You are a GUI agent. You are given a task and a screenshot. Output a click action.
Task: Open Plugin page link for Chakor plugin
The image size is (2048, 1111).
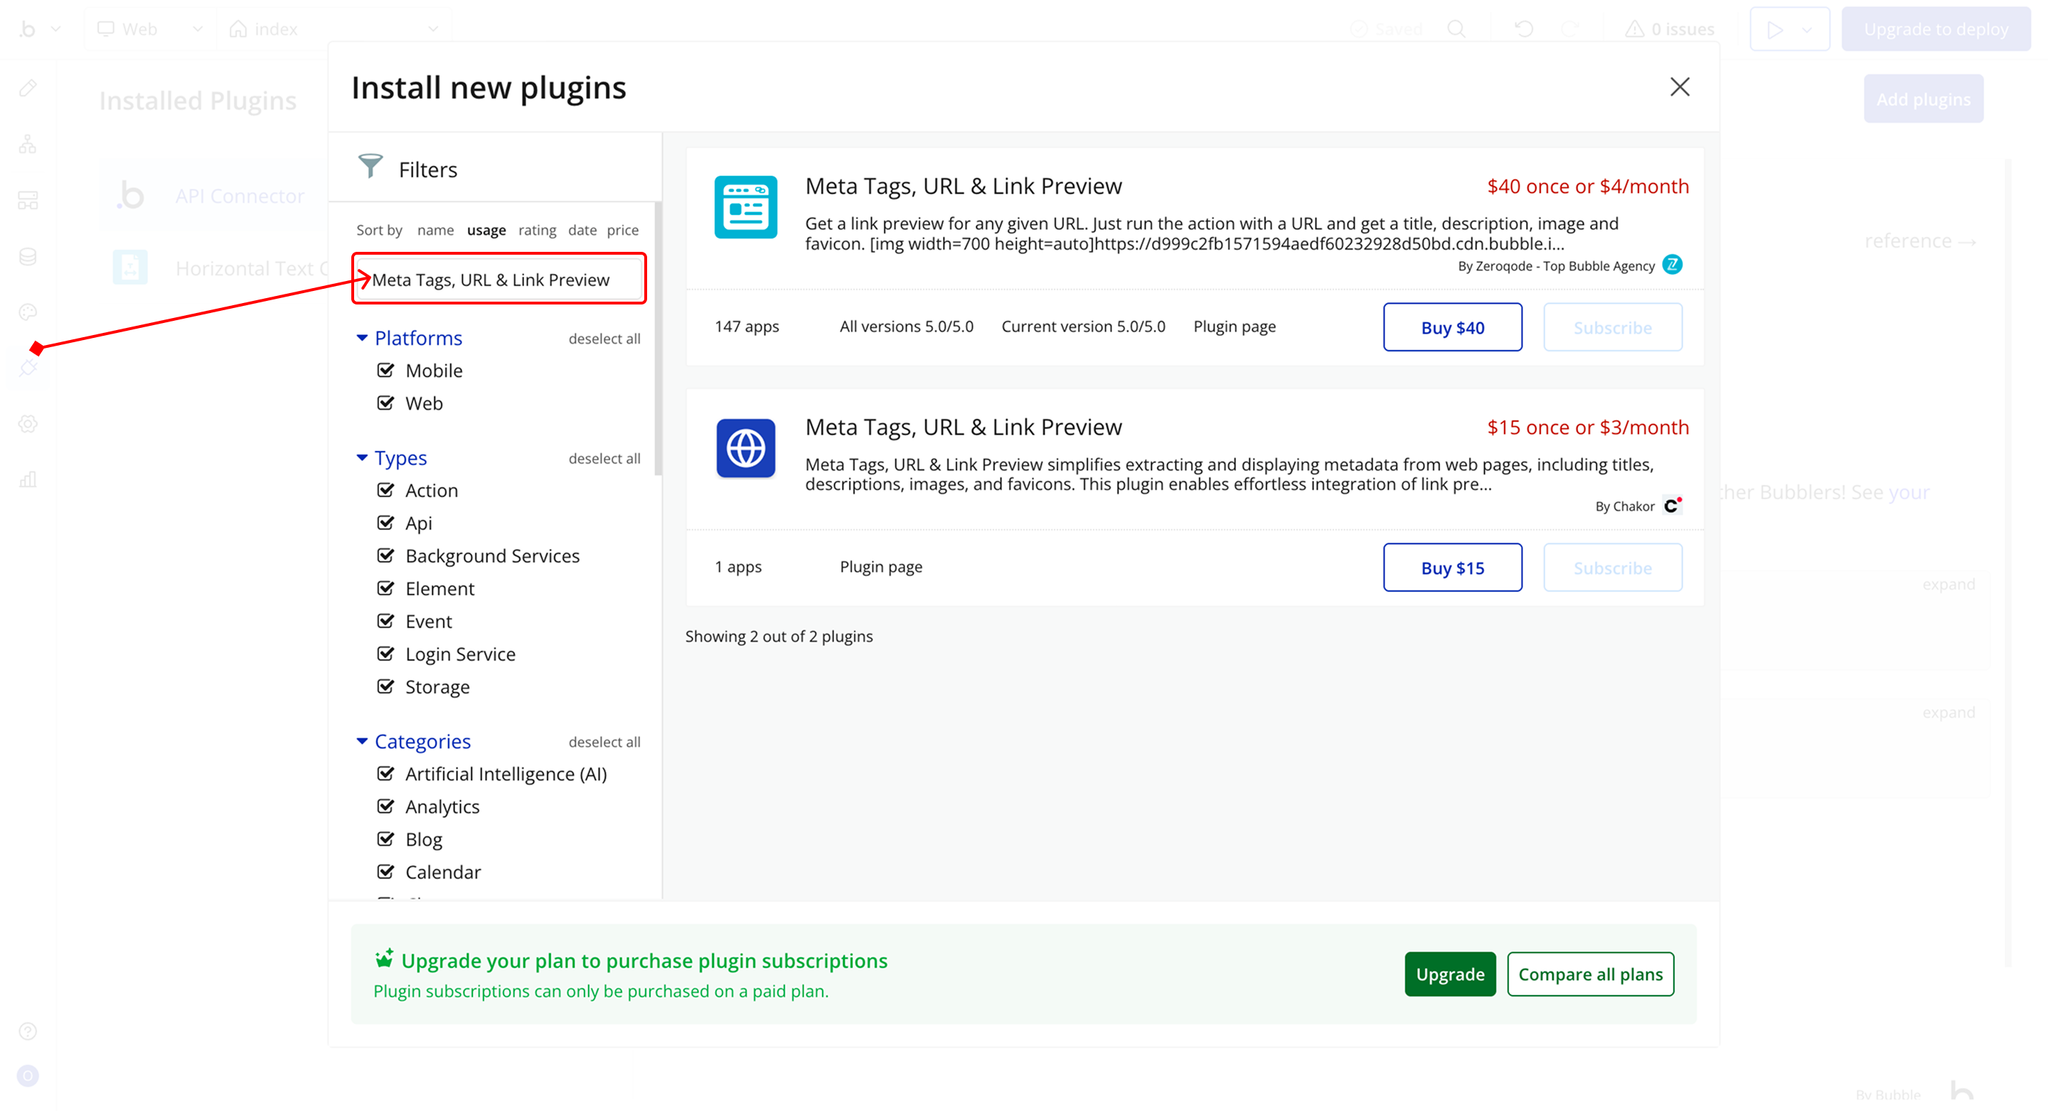[x=880, y=567]
